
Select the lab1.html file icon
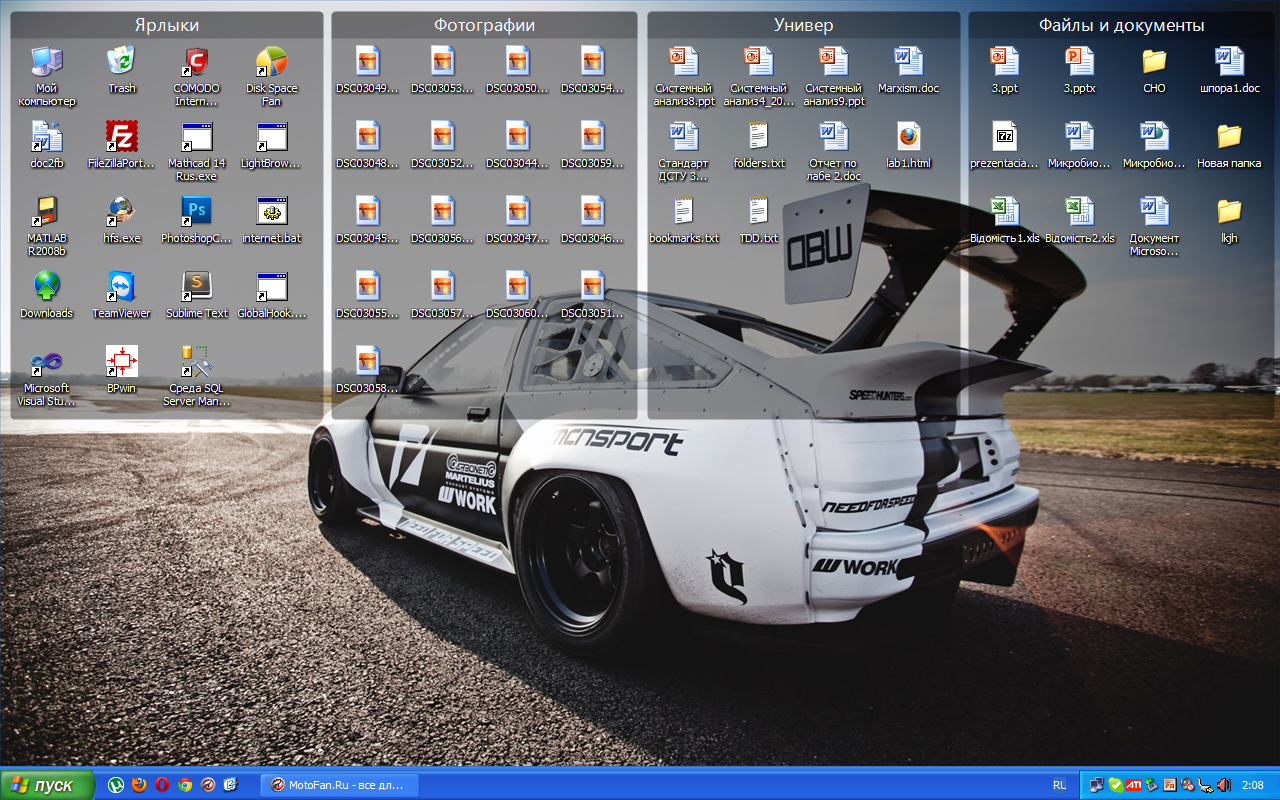pos(909,137)
